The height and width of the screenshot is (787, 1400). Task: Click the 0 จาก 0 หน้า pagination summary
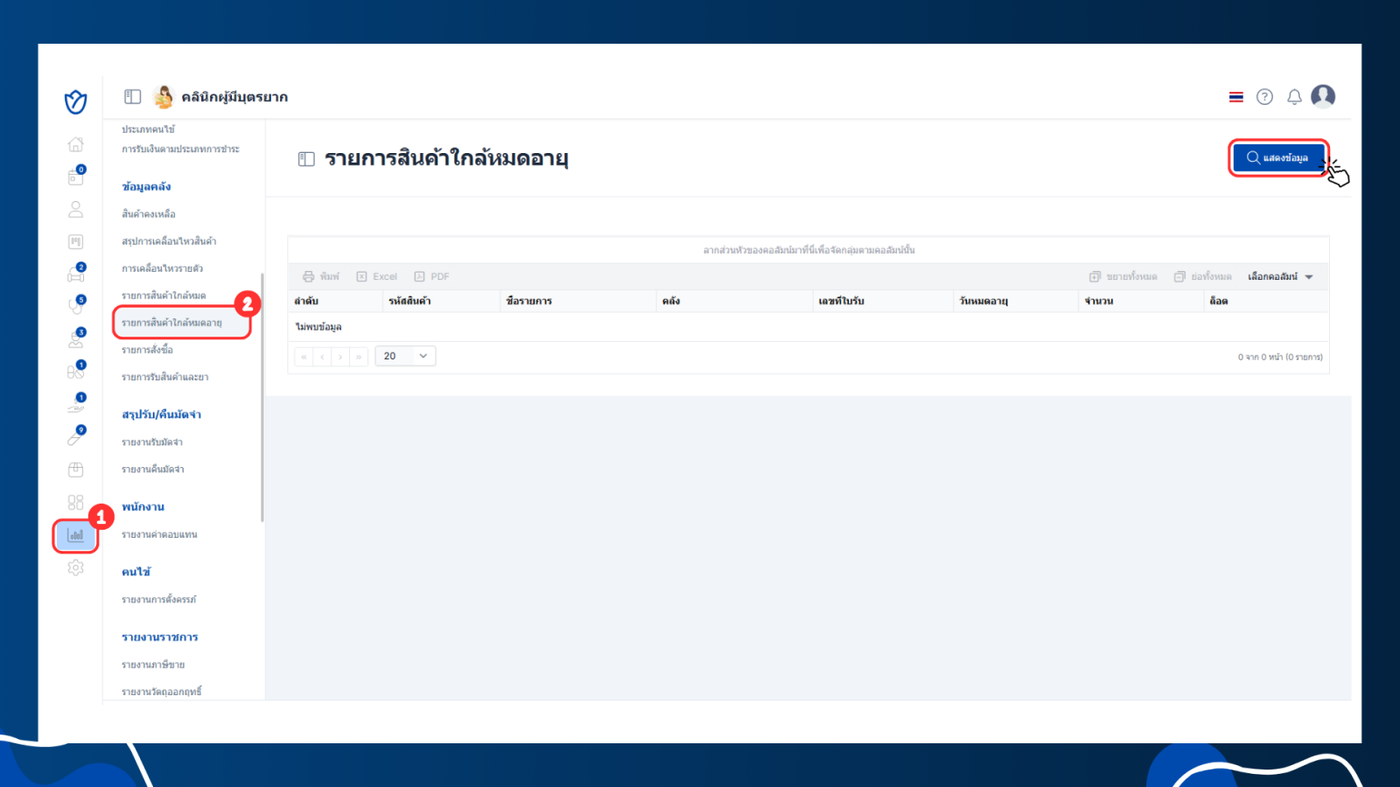[x=1280, y=357]
